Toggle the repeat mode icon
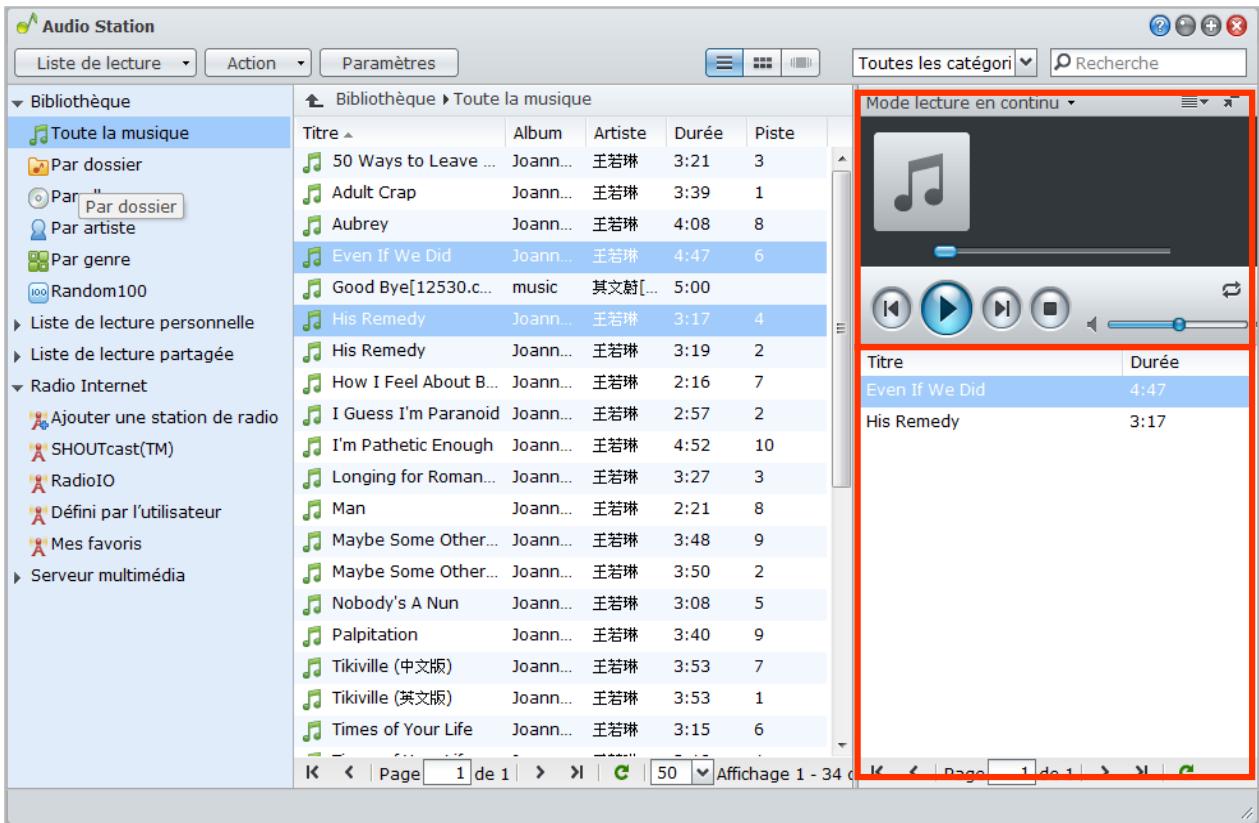 [1231, 289]
